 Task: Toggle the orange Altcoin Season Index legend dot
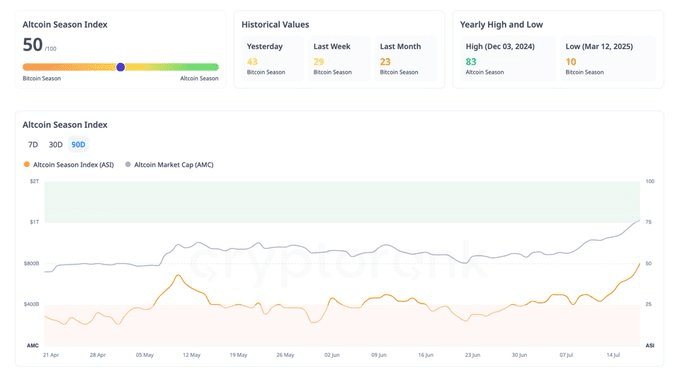coord(27,164)
